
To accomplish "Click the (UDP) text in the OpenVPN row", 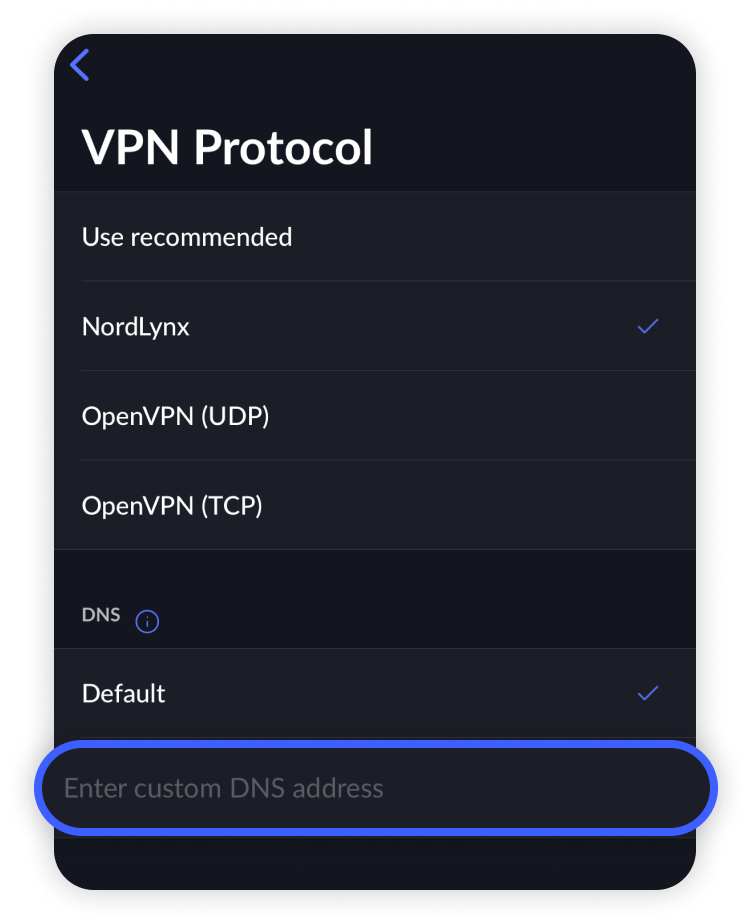I will [x=235, y=416].
